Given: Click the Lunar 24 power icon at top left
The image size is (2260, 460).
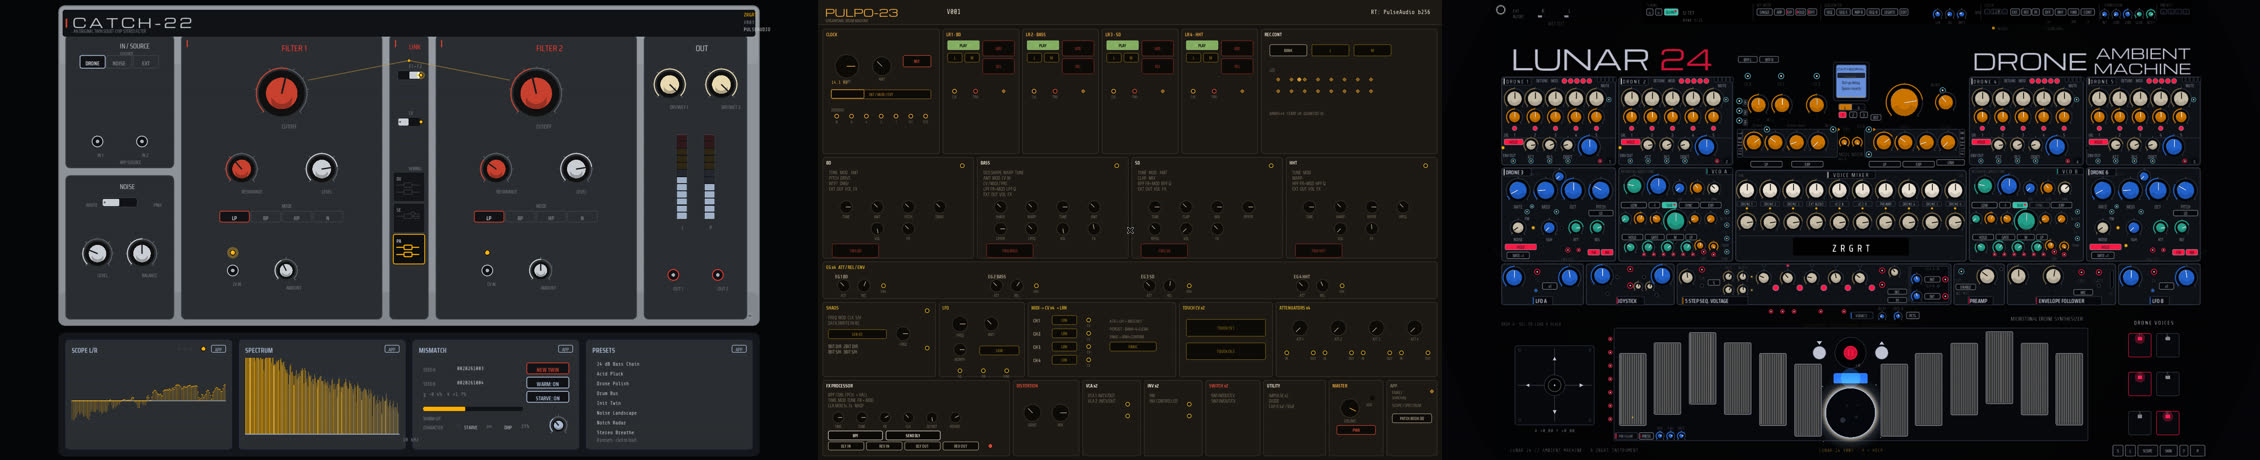Looking at the screenshot, I should 1500,10.
